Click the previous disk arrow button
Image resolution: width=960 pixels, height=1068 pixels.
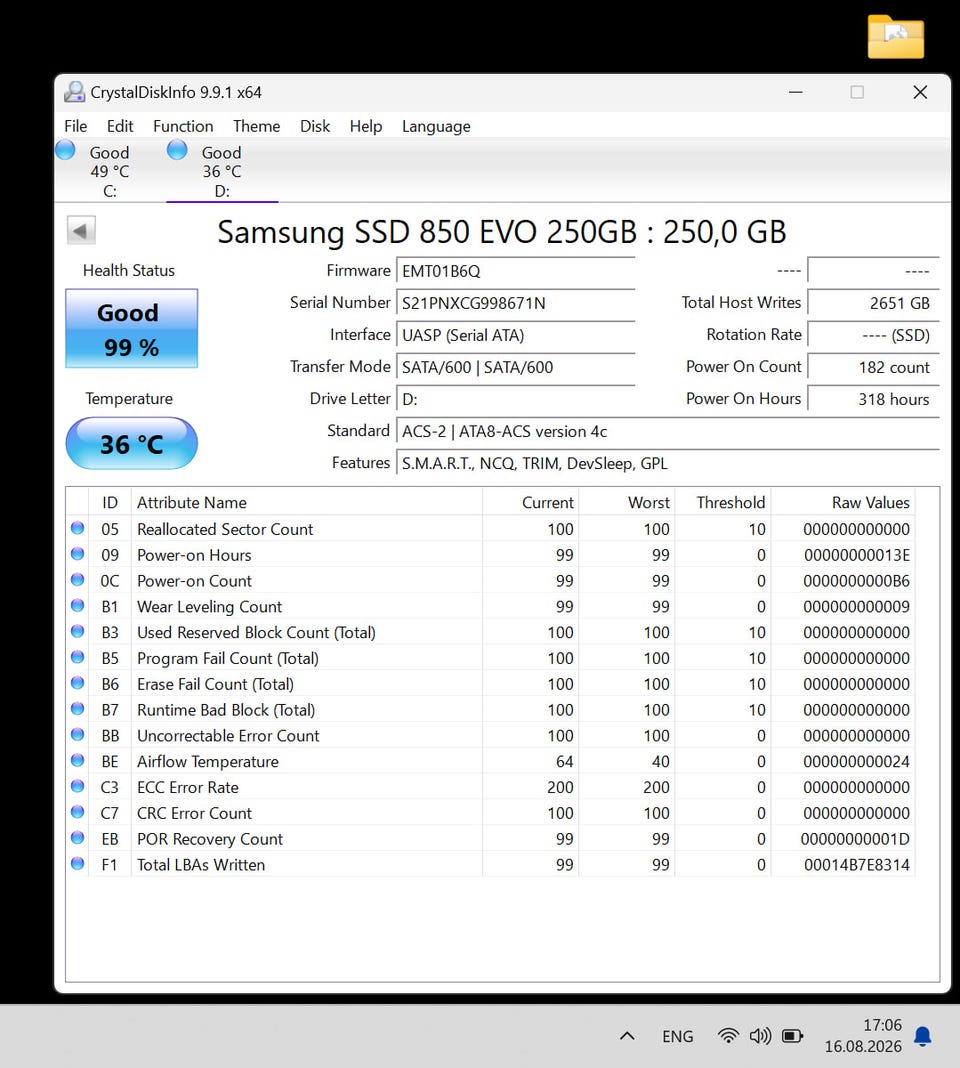81,230
